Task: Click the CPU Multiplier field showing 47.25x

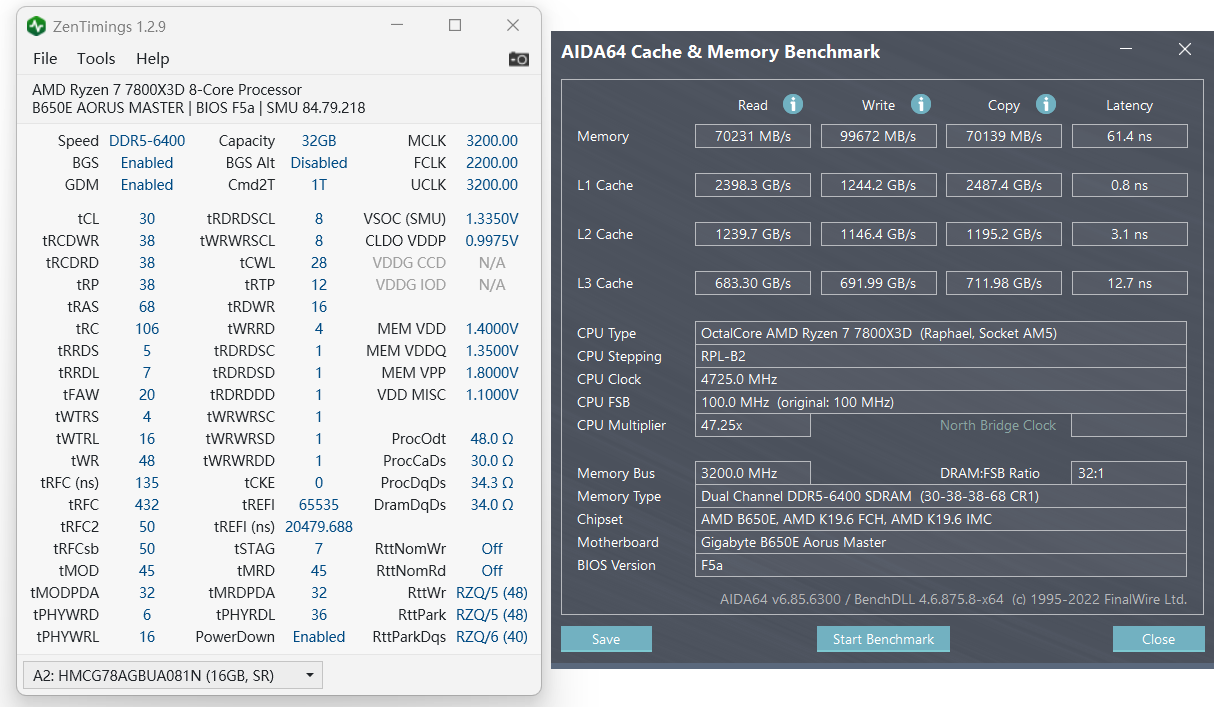Action: click(753, 425)
